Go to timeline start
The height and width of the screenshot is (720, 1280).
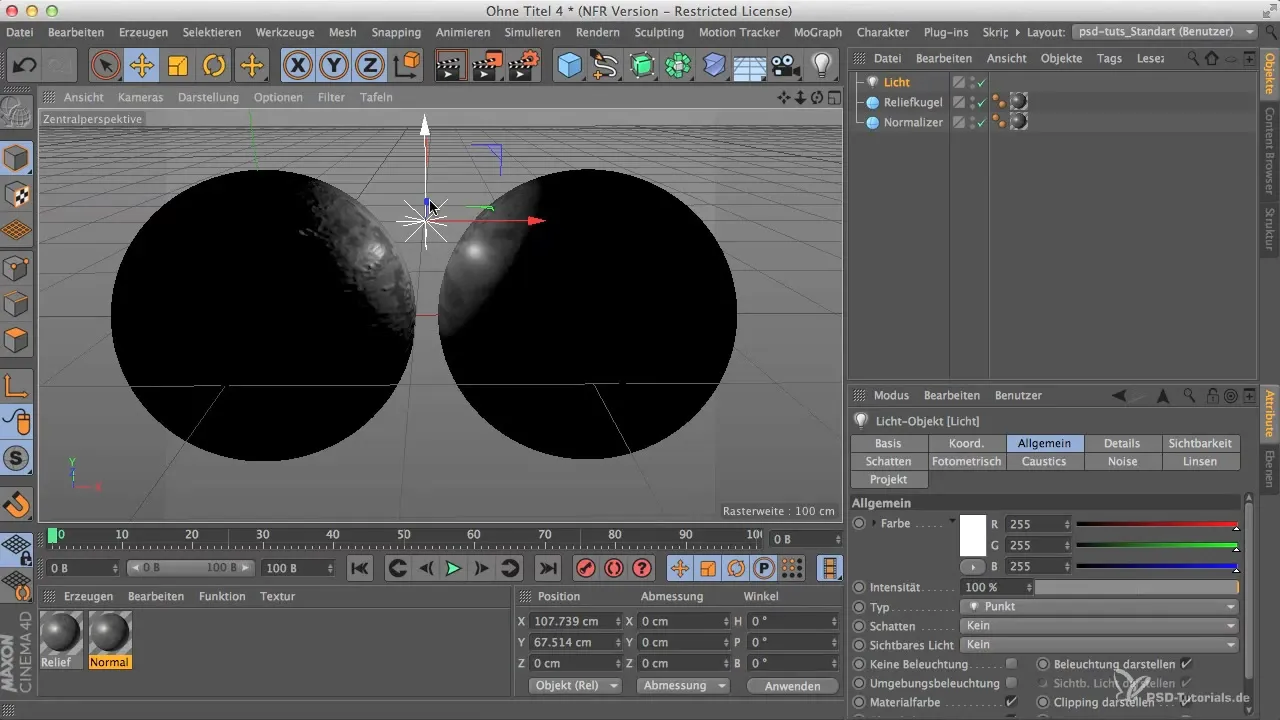pos(360,568)
